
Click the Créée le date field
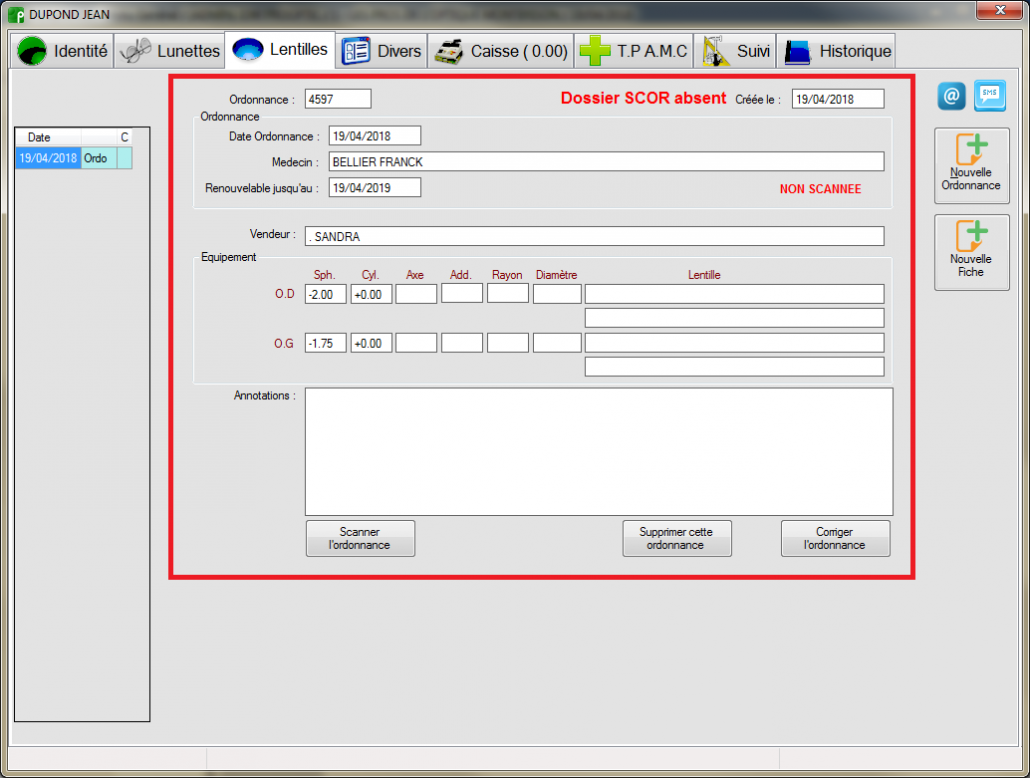pos(838,99)
